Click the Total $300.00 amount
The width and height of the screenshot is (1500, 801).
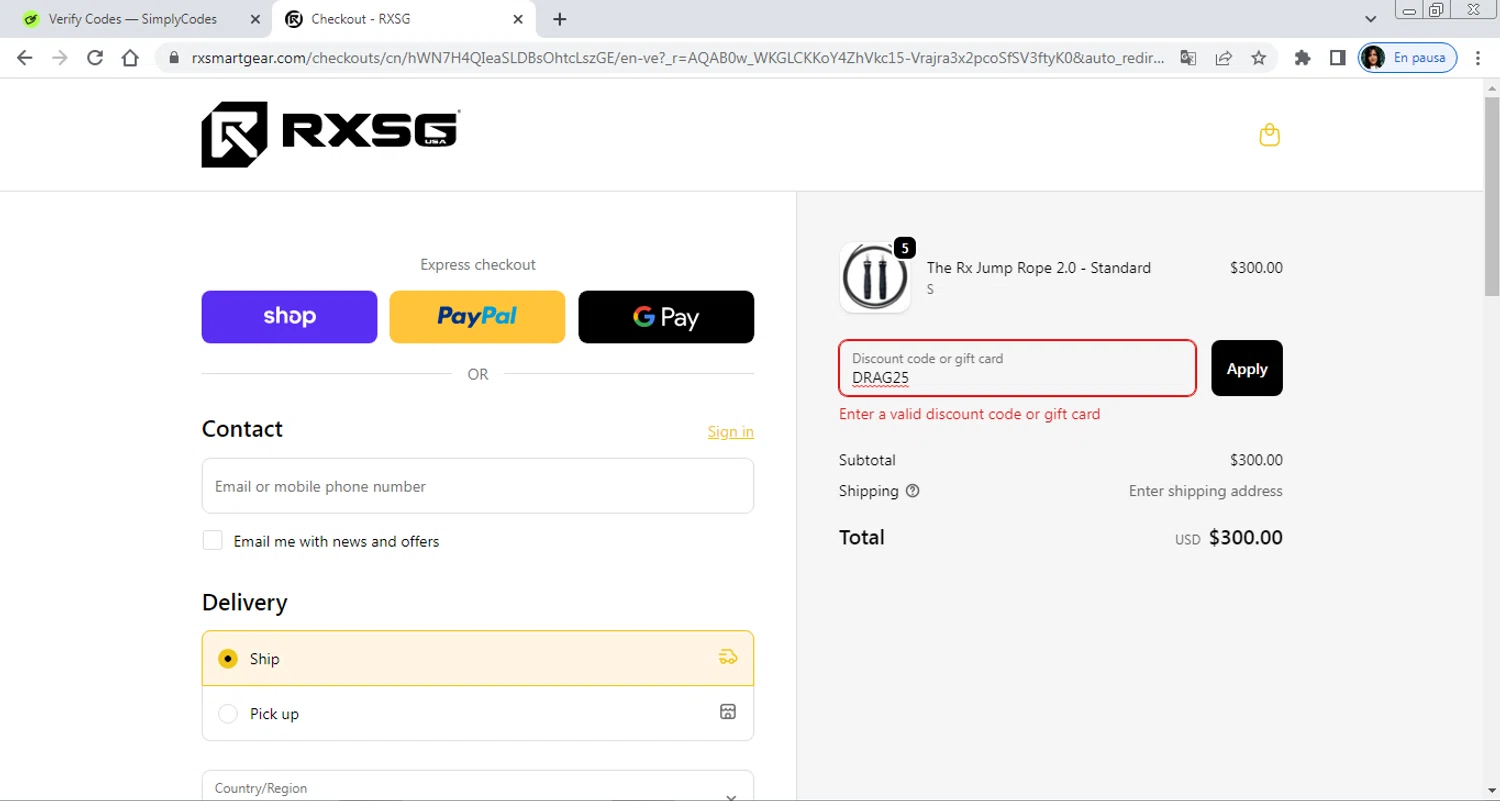(x=1245, y=537)
